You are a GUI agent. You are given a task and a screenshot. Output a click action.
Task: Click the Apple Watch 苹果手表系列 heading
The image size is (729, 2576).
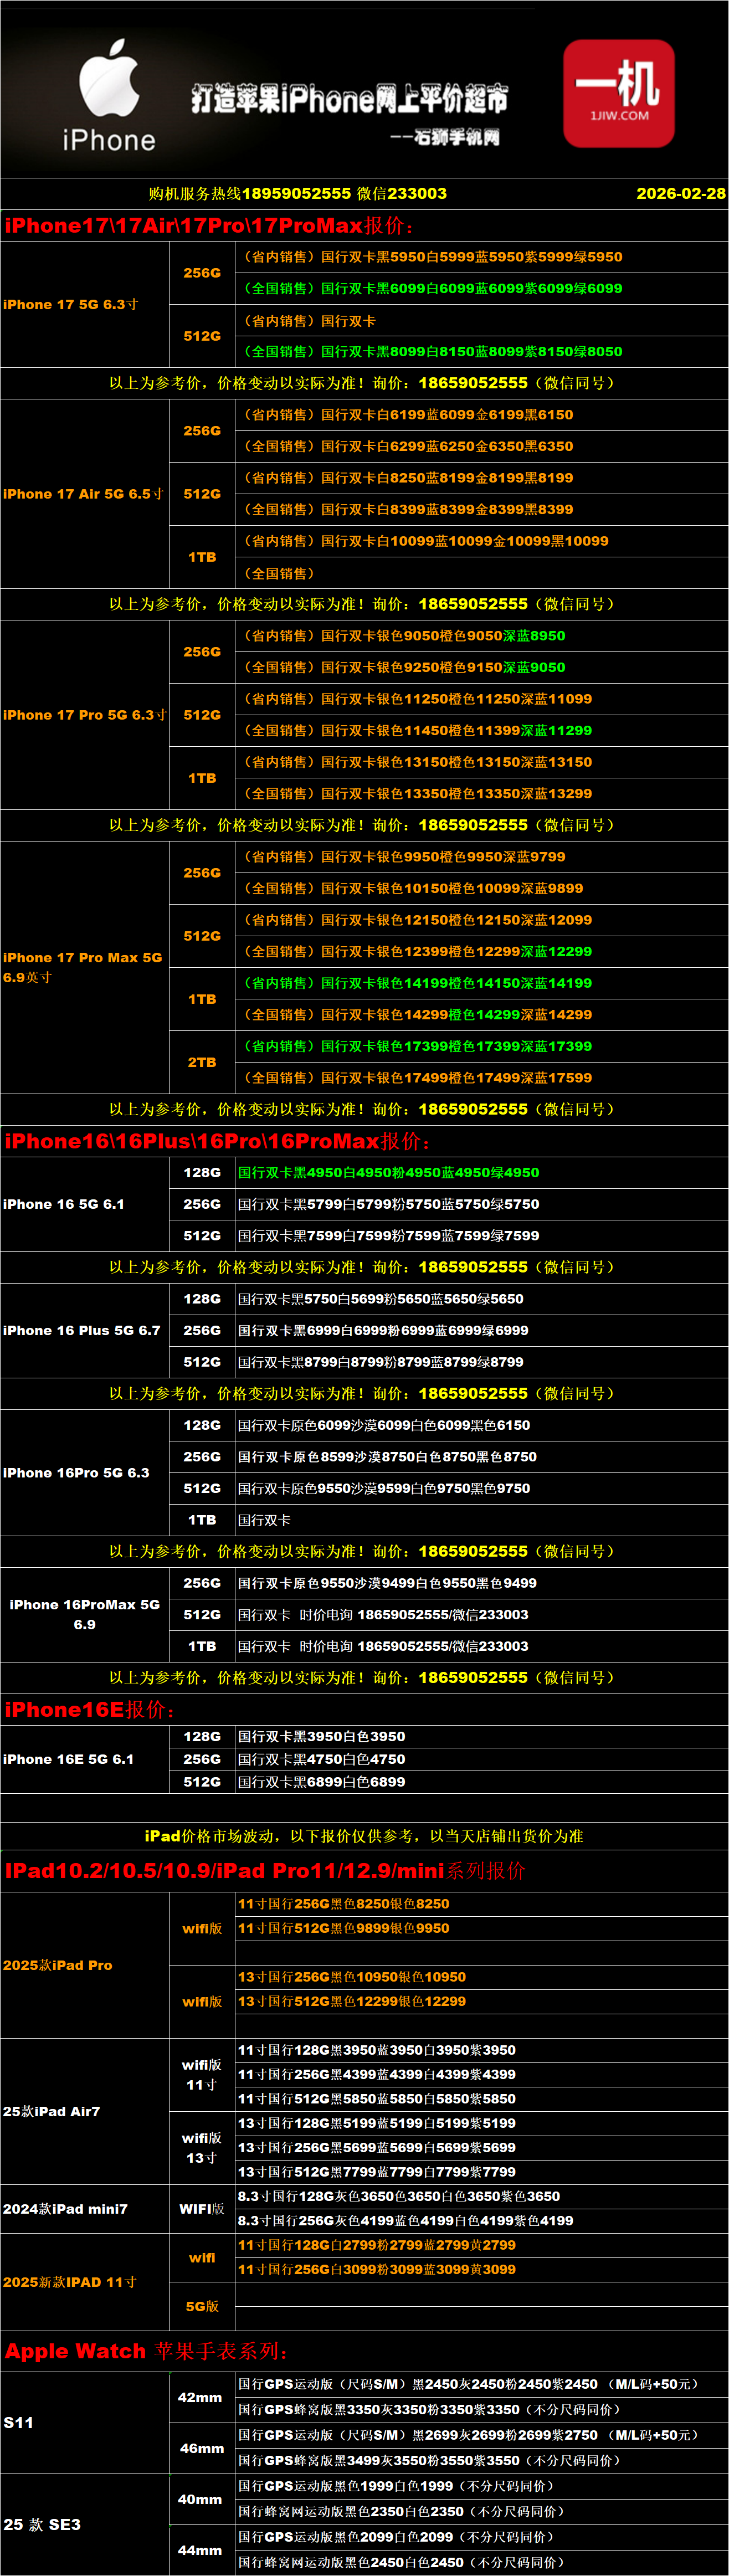146,2351
